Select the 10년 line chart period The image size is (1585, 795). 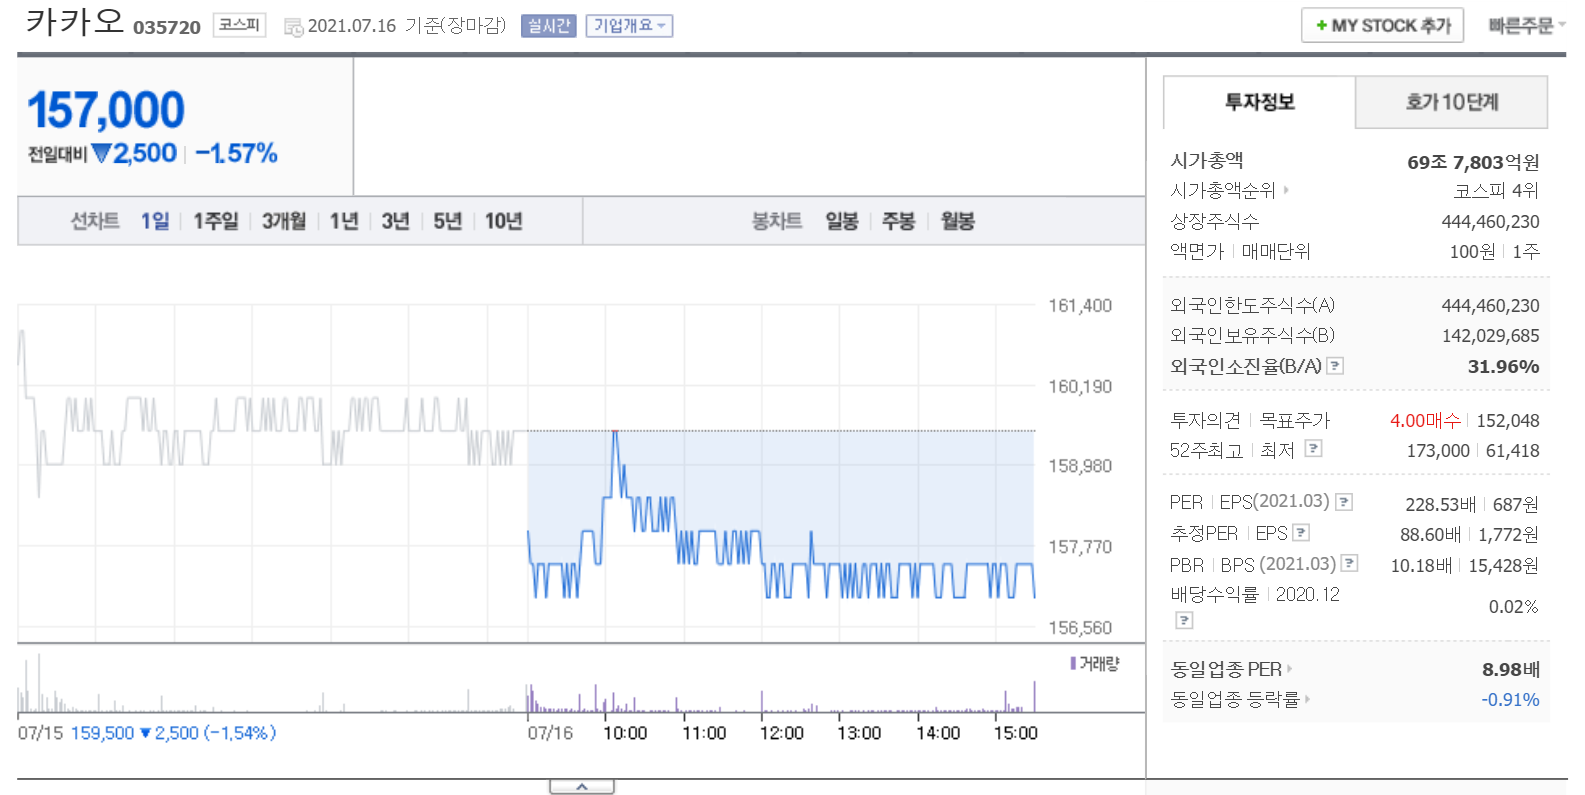pyautogui.click(x=504, y=221)
